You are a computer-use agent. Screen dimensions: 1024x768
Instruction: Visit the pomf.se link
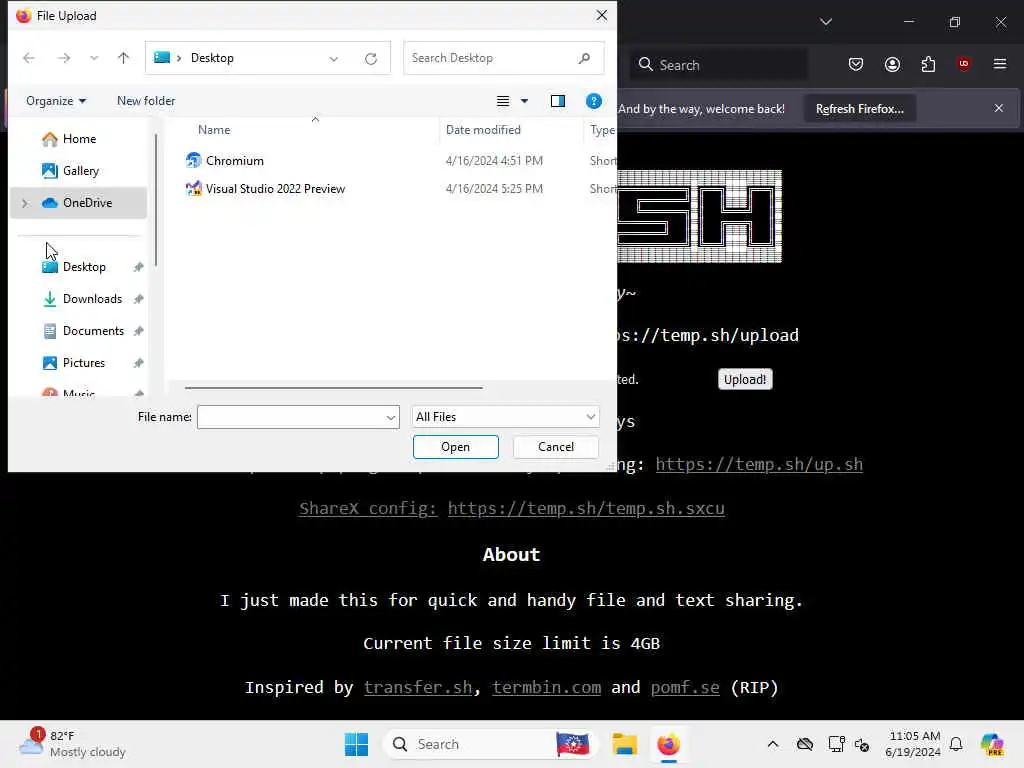[x=685, y=687]
